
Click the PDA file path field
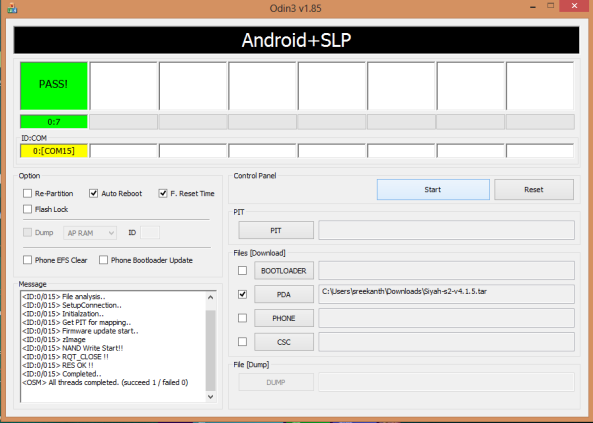446,294
